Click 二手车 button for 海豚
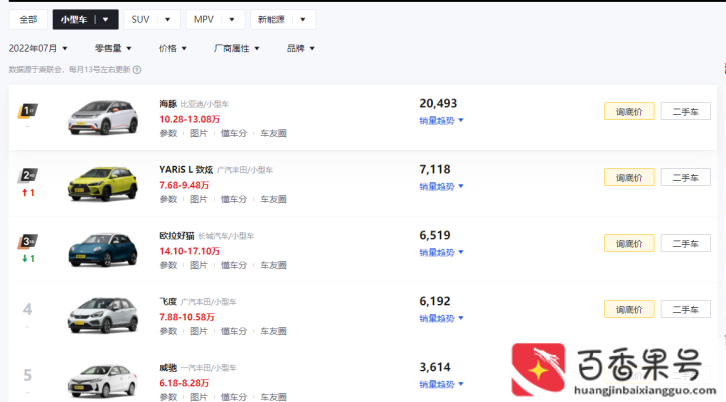Image resolution: width=726 pixels, height=402 pixels. (686, 111)
